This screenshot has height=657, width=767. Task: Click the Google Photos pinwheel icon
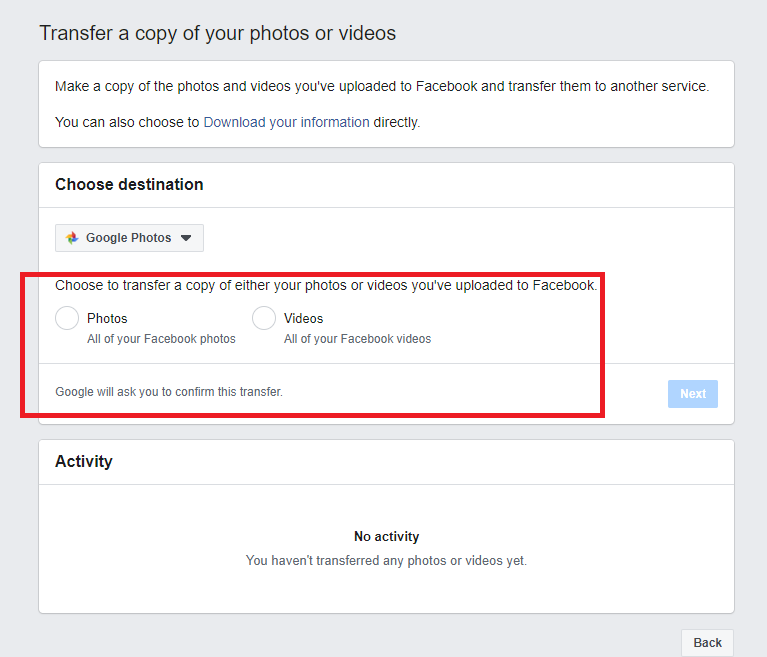click(x=72, y=238)
